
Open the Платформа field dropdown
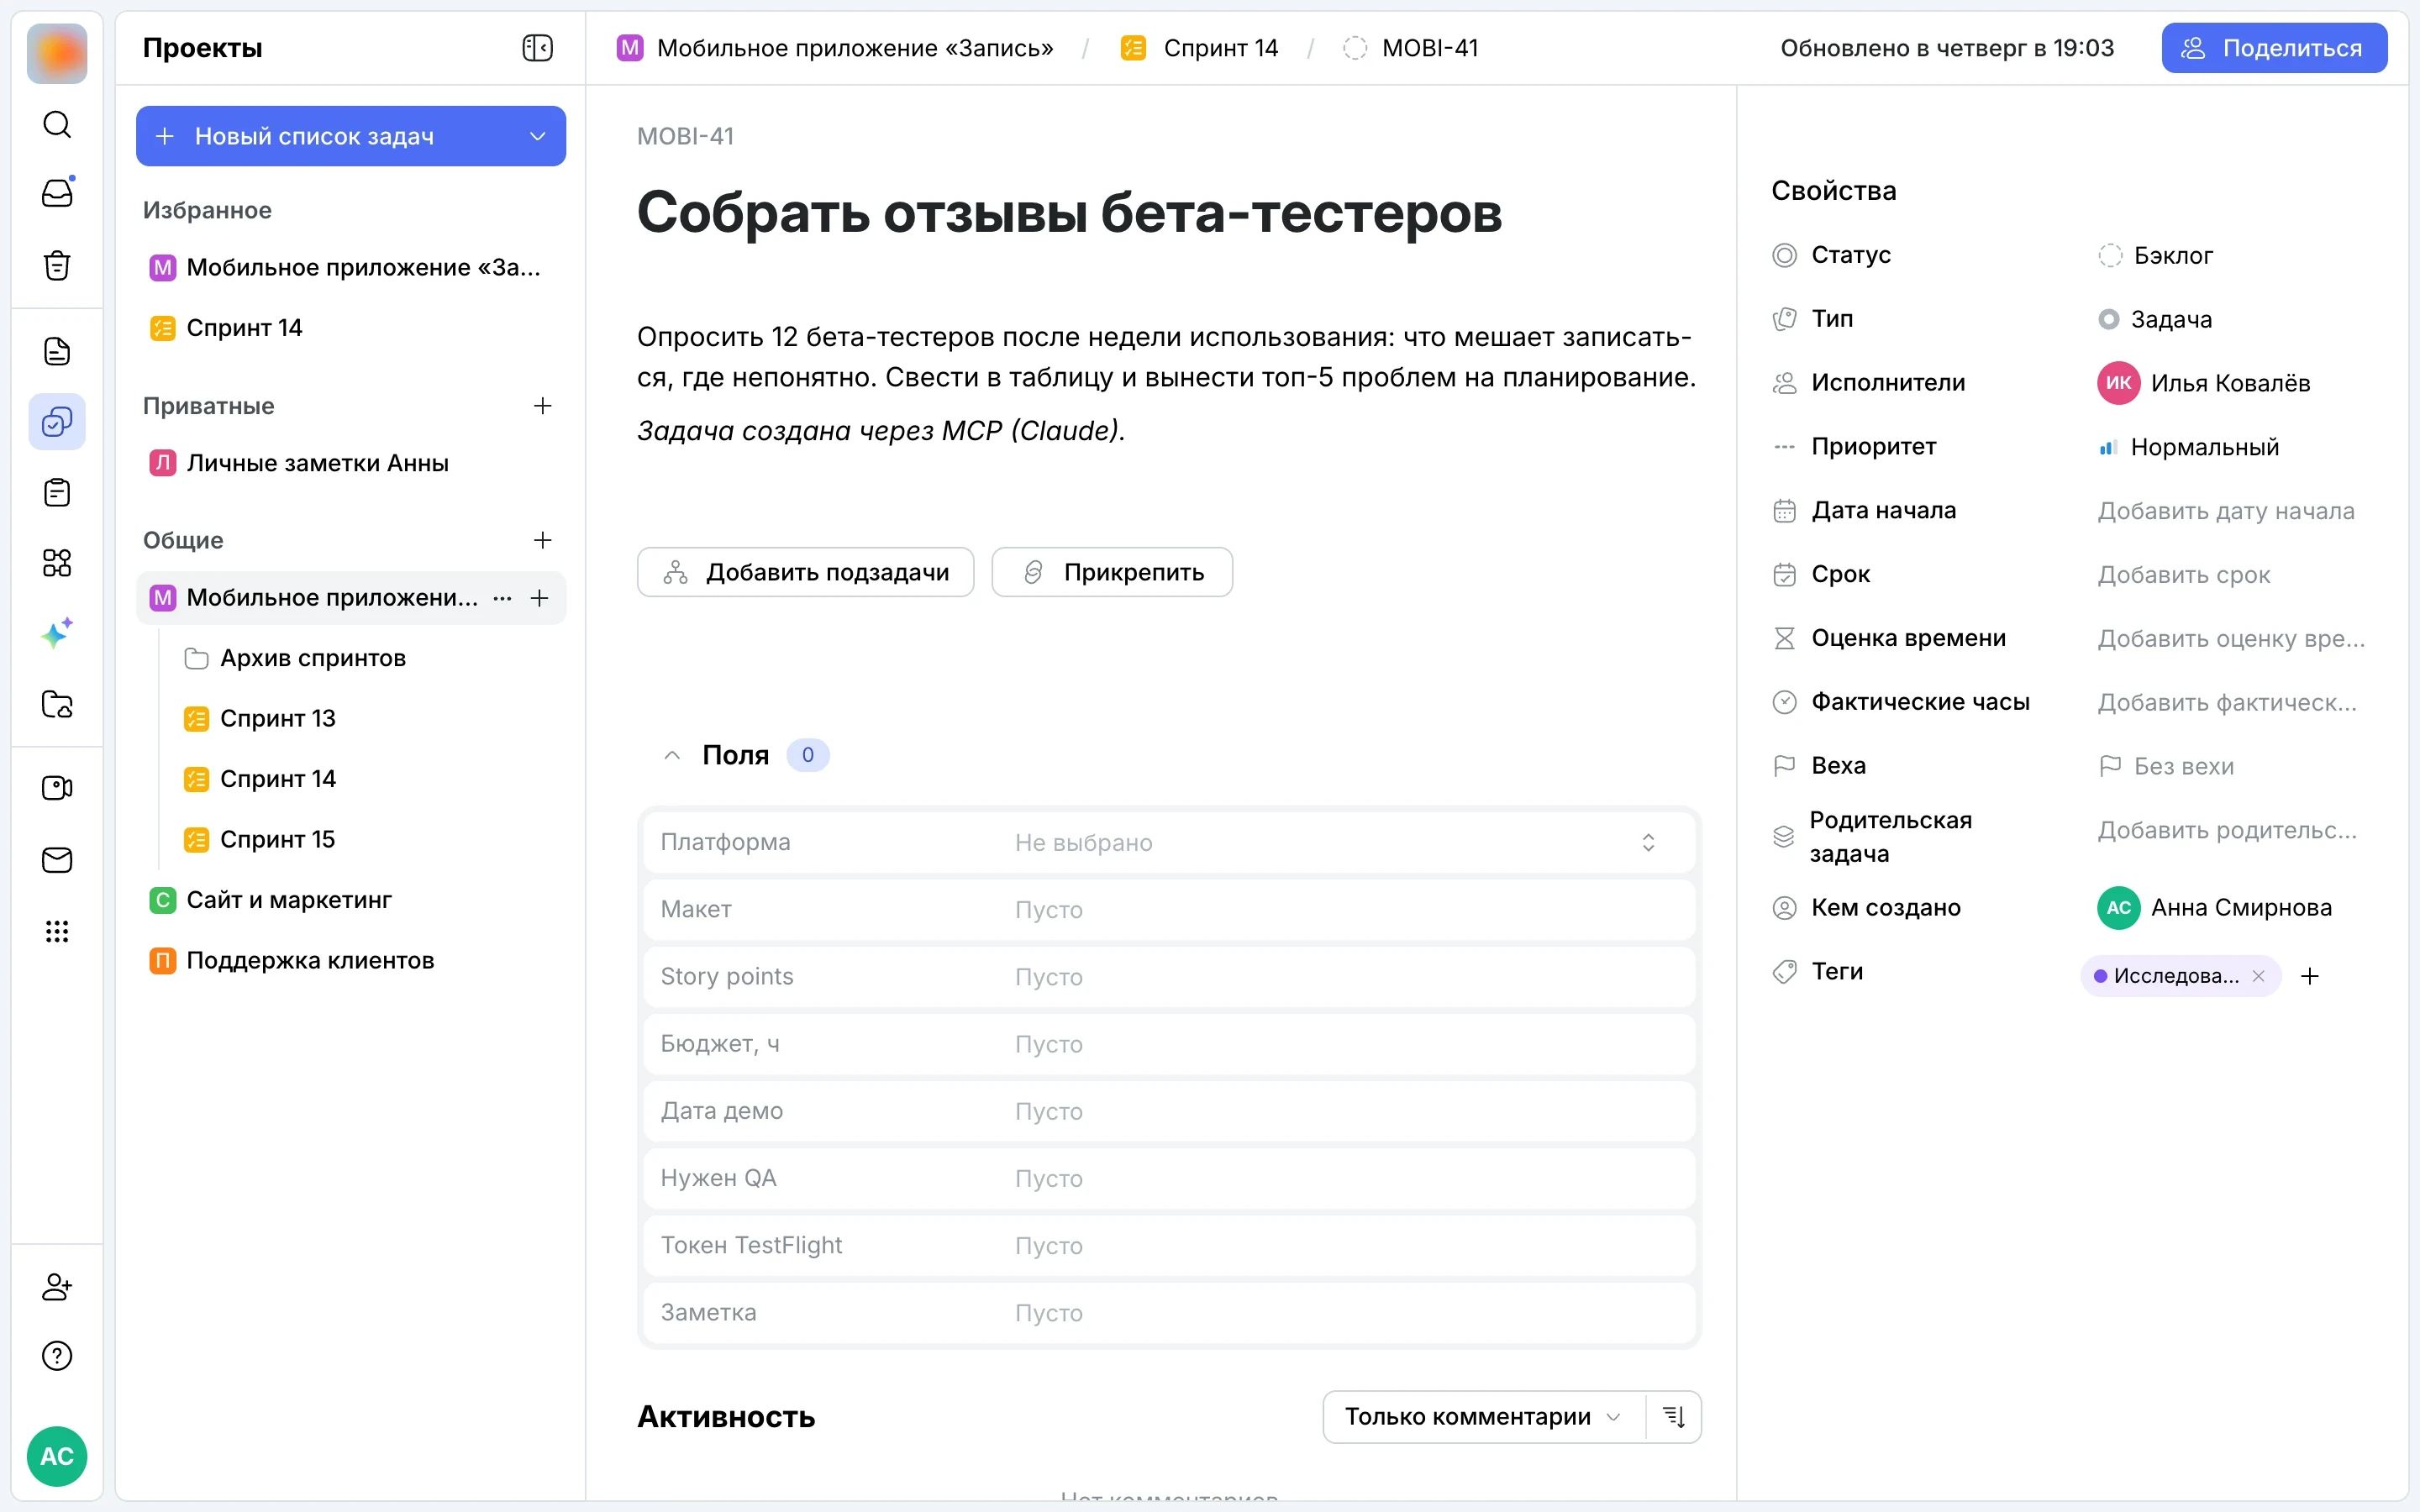1168,842
